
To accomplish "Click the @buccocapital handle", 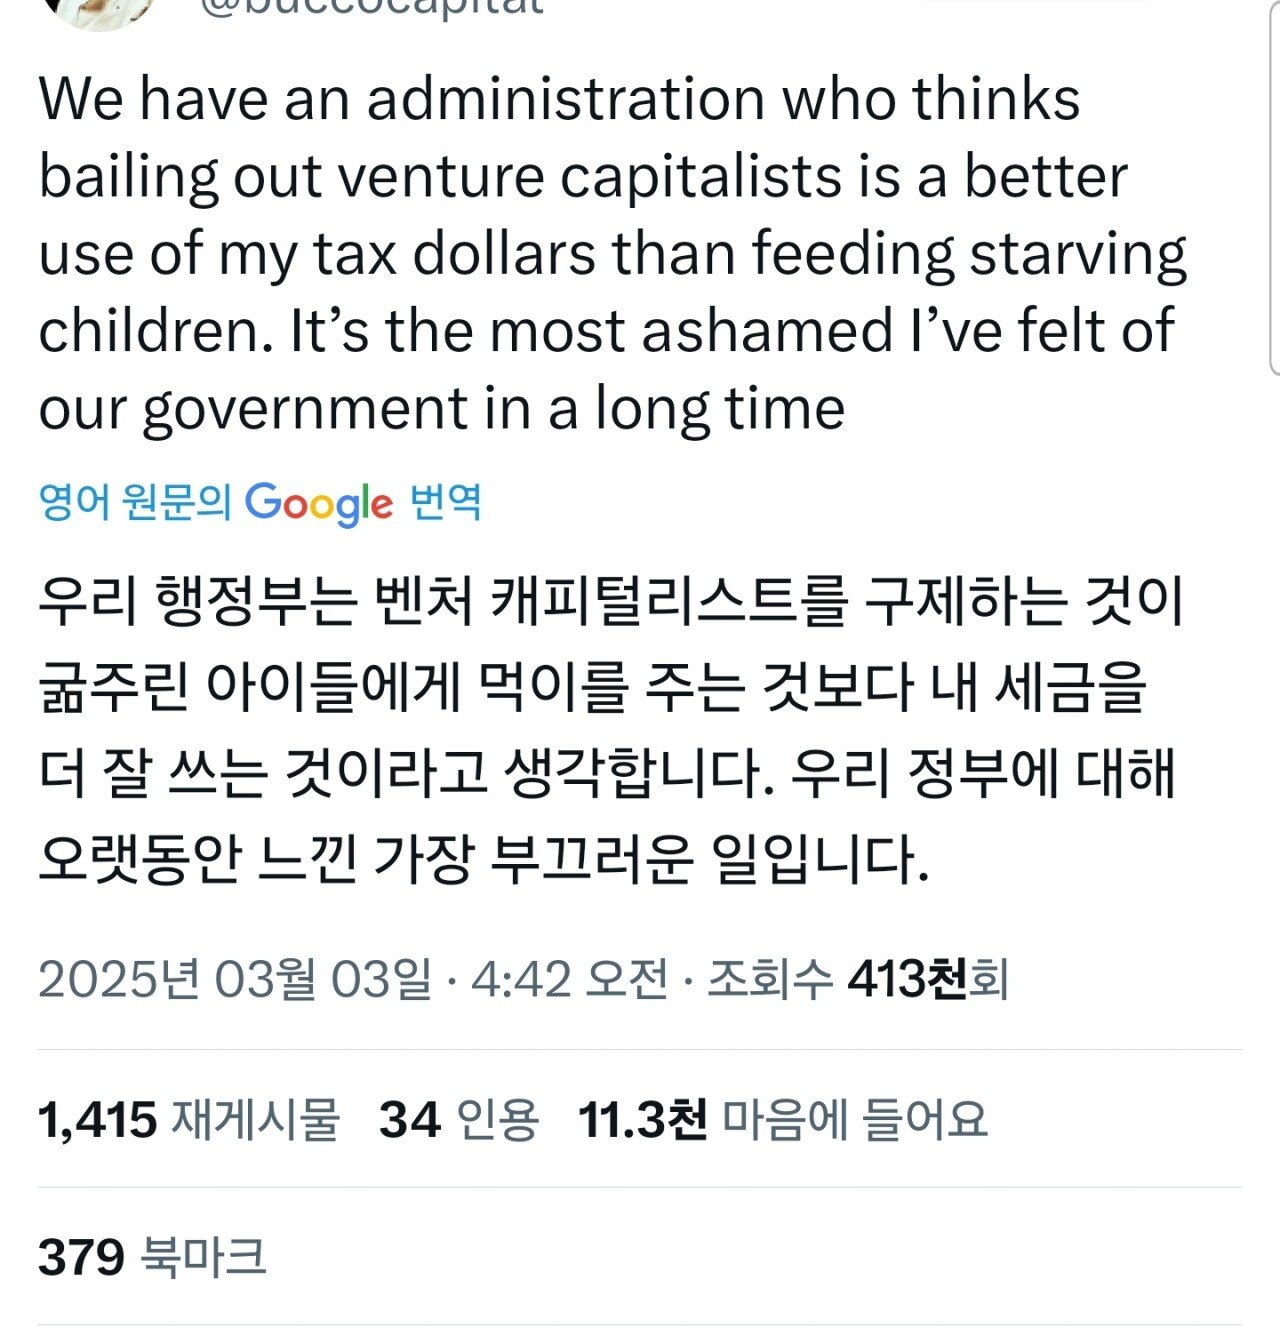I will (x=372, y=8).
